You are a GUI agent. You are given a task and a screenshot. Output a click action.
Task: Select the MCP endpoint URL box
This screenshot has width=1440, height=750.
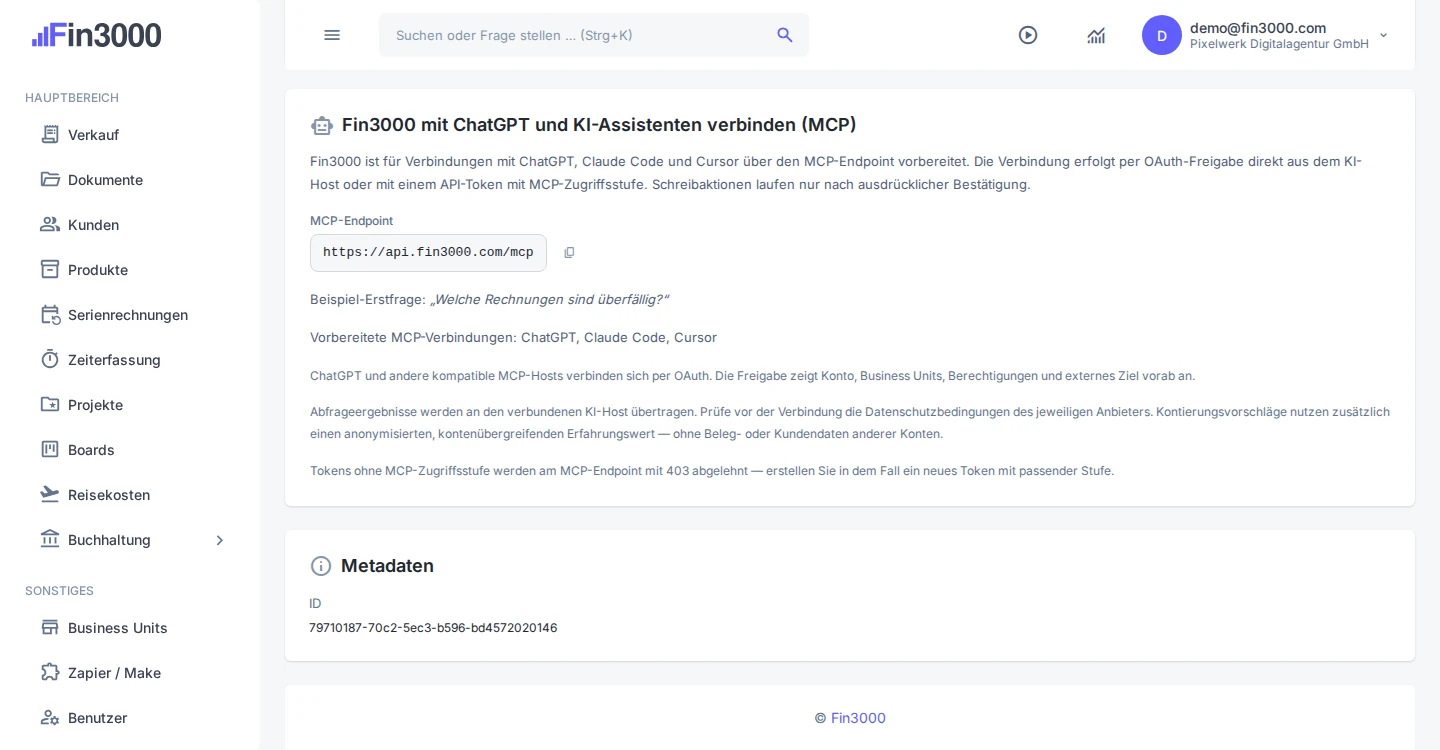pyautogui.click(x=428, y=253)
